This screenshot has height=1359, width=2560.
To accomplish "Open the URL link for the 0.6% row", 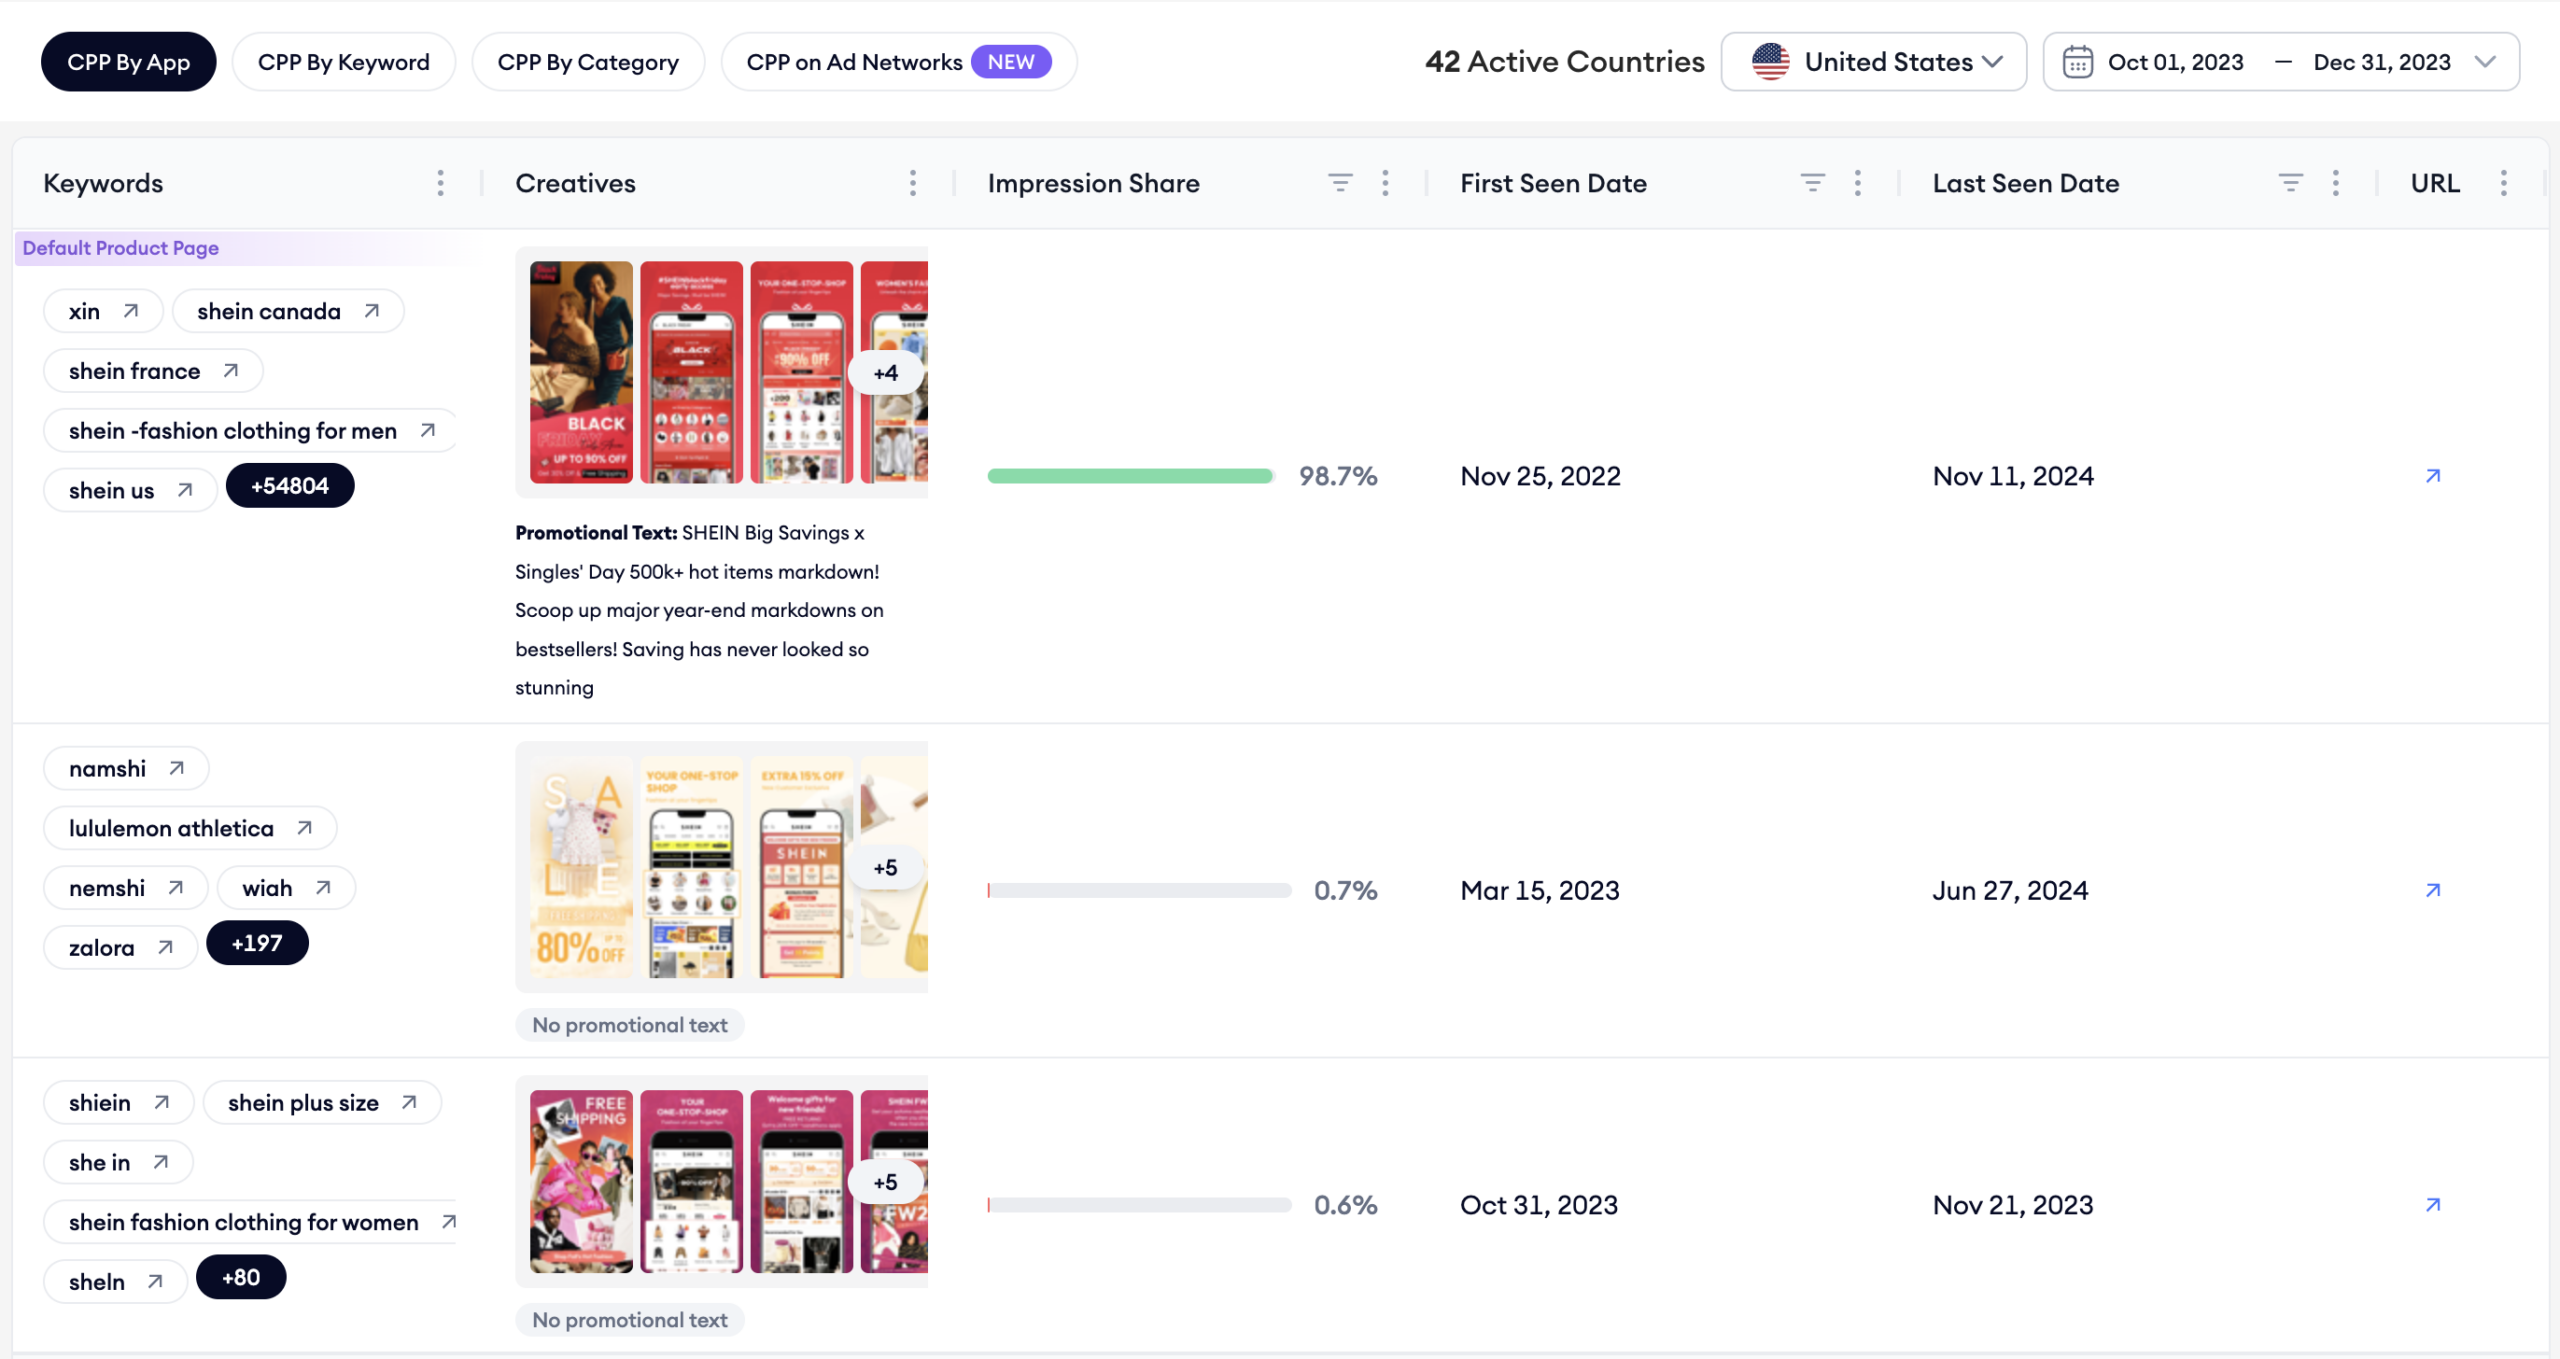I will coord(2433,1205).
